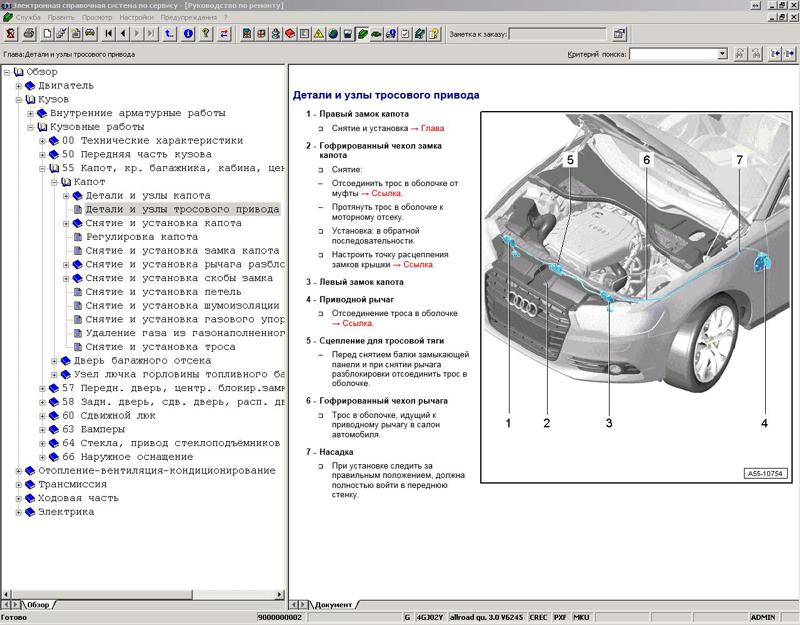800x625 pixels.
Task: Click the red hourglass exit icon in toolbar
Action: pyautogui.click(x=11, y=34)
